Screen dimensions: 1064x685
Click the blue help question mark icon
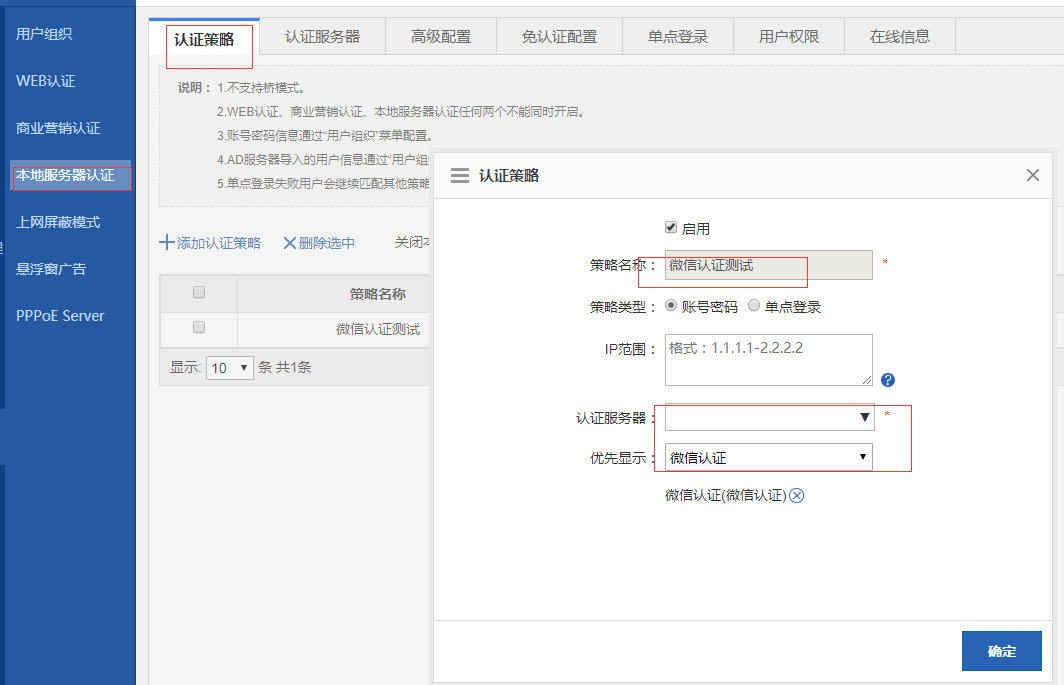(x=887, y=380)
